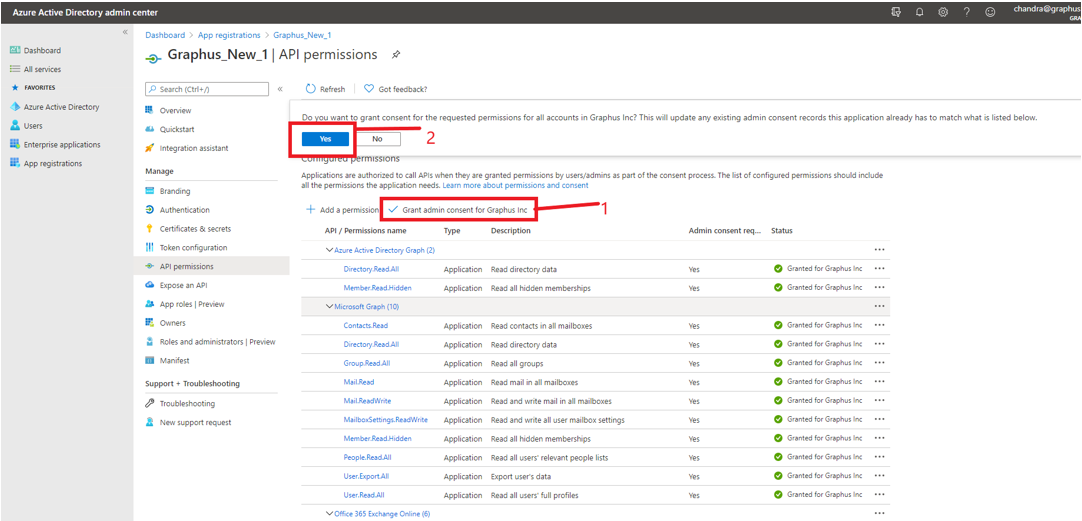1082x521 pixels.
Task: Open the MailboxSettings.ReadWrite permission
Action: coord(386,420)
